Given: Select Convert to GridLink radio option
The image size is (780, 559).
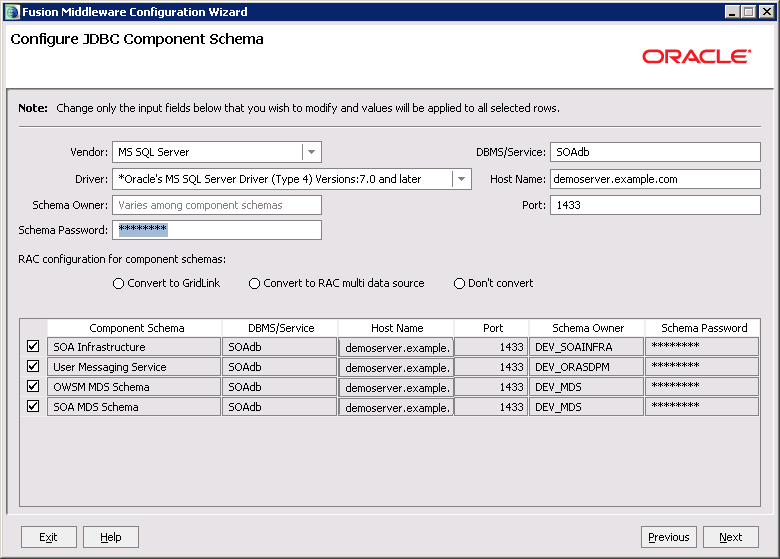Looking at the screenshot, I should tap(120, 284).
